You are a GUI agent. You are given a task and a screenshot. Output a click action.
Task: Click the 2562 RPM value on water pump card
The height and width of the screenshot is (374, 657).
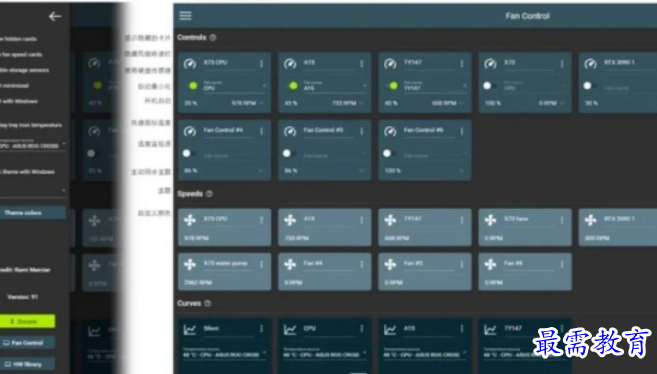(x=197, y=283)
